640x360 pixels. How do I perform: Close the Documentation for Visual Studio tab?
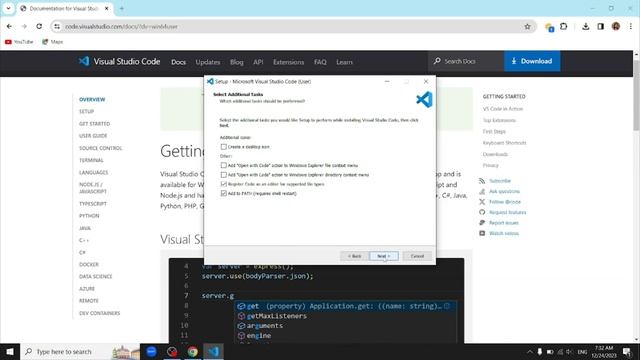107,8
